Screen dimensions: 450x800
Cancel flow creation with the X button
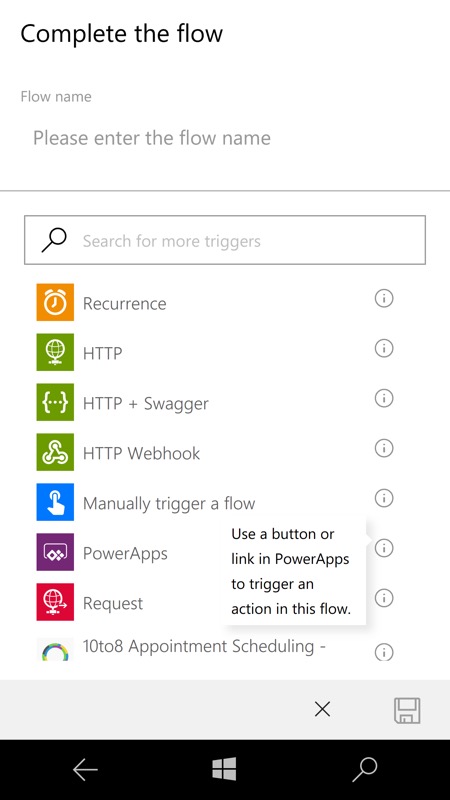click(322, 709)
